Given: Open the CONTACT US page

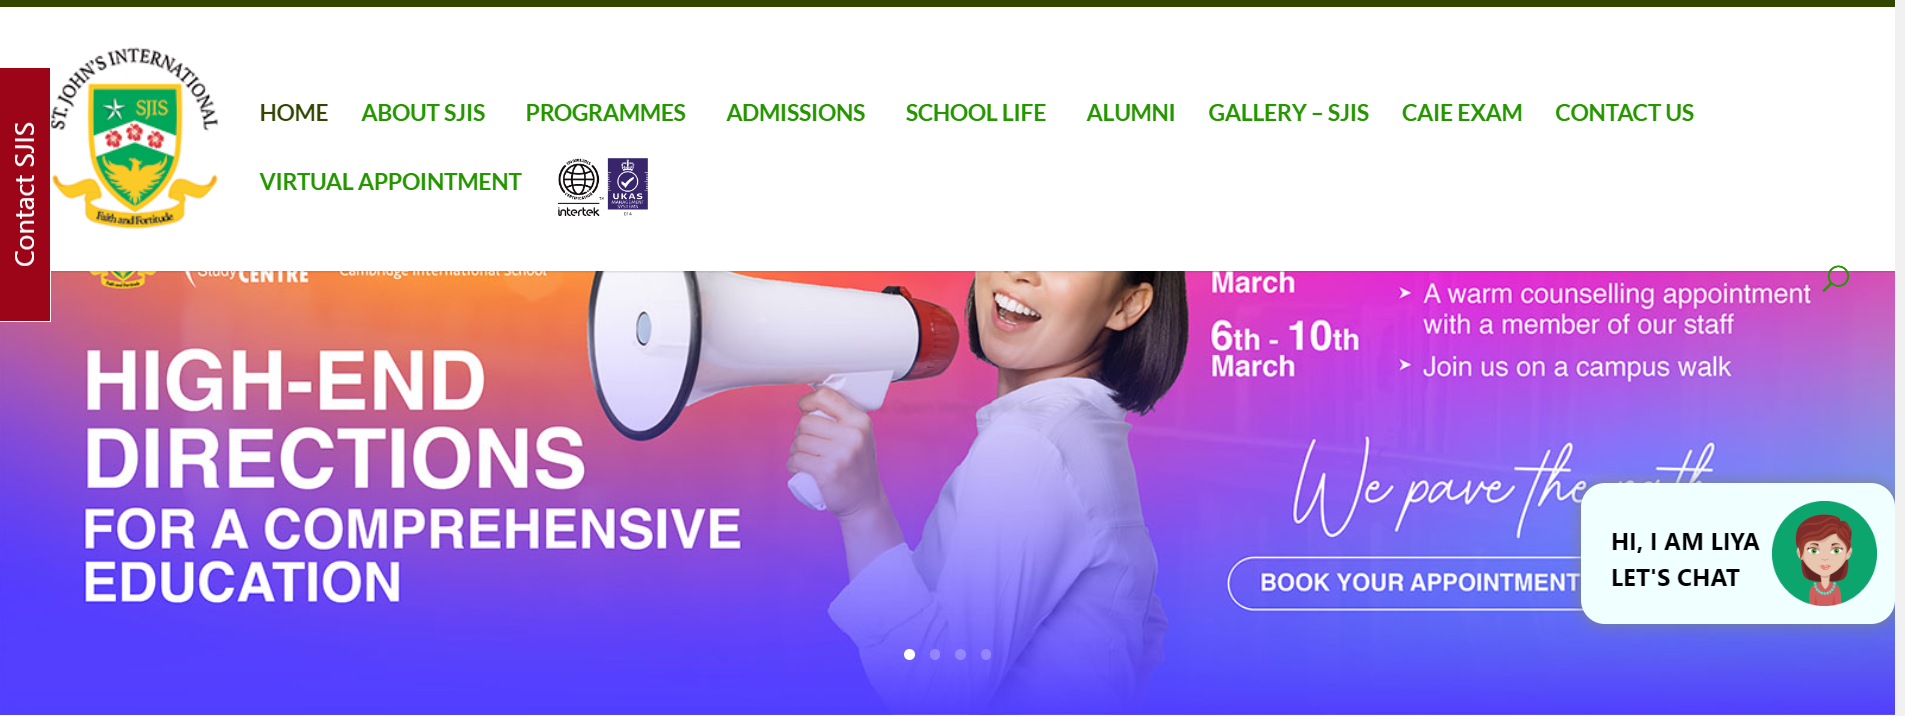Looking at the screenshot, I should [x=1624, y=113].
